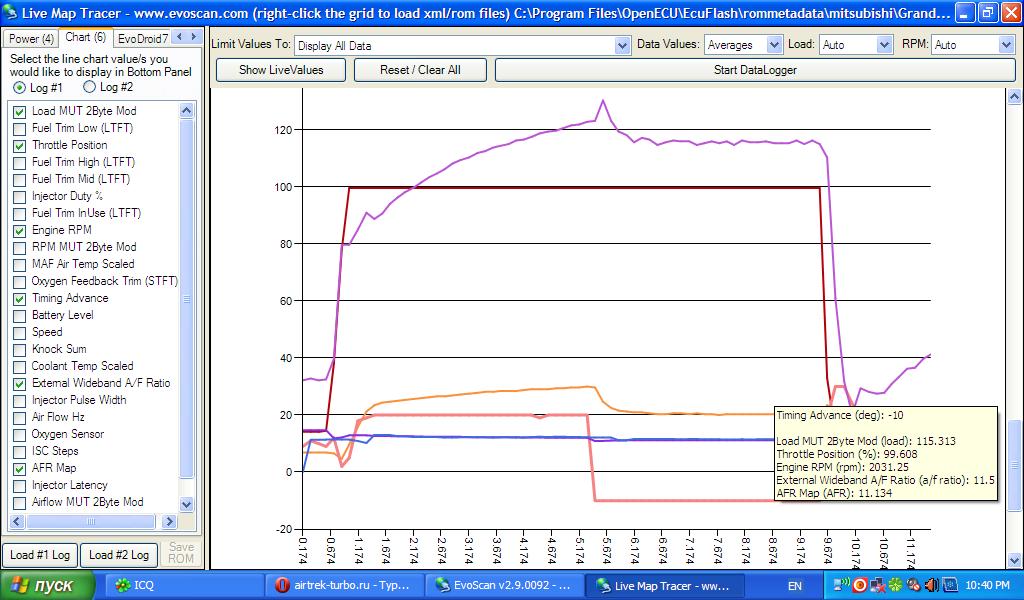
Task: Click the Windows Start button
Action: [x=48, y=585]
